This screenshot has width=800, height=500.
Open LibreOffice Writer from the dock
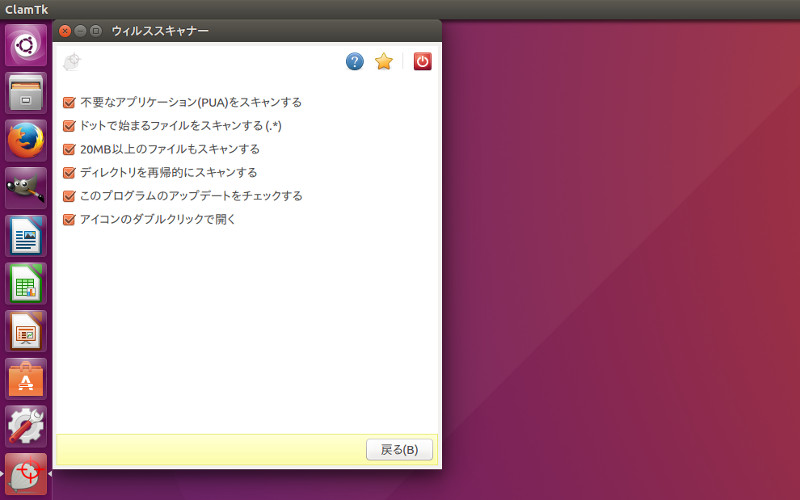[x=26, y=236]
